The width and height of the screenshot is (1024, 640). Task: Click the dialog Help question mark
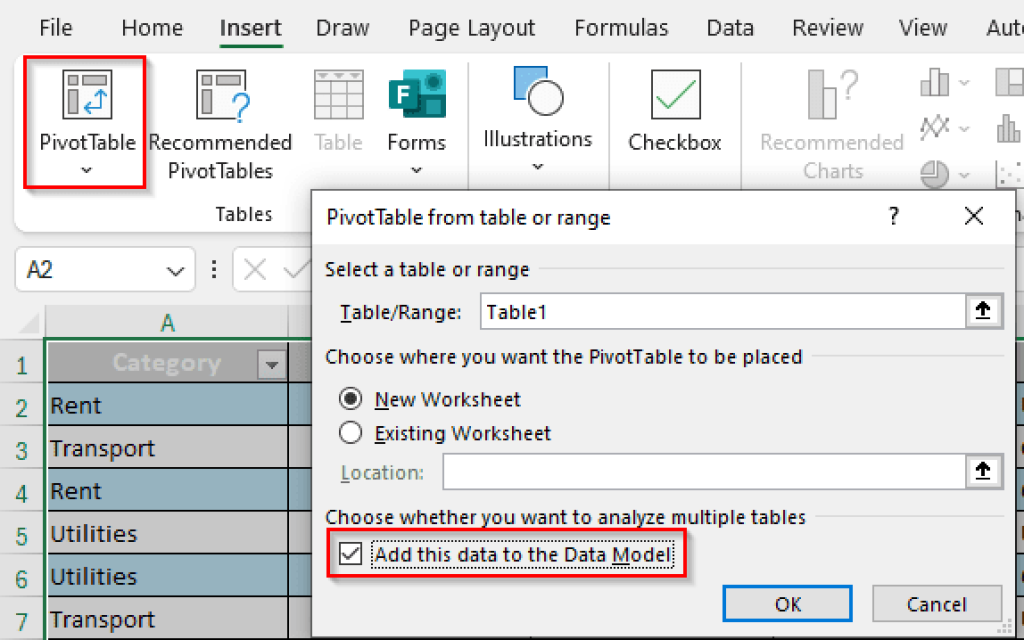(x=893, y=216)
